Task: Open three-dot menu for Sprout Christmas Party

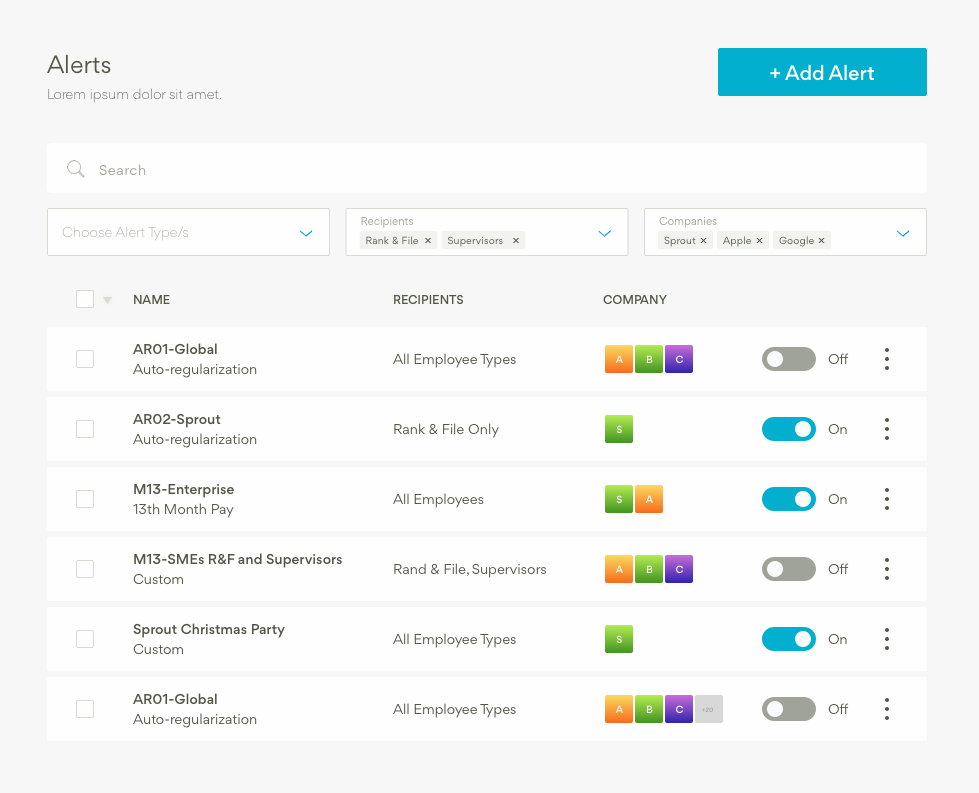Action: point(886,639)
